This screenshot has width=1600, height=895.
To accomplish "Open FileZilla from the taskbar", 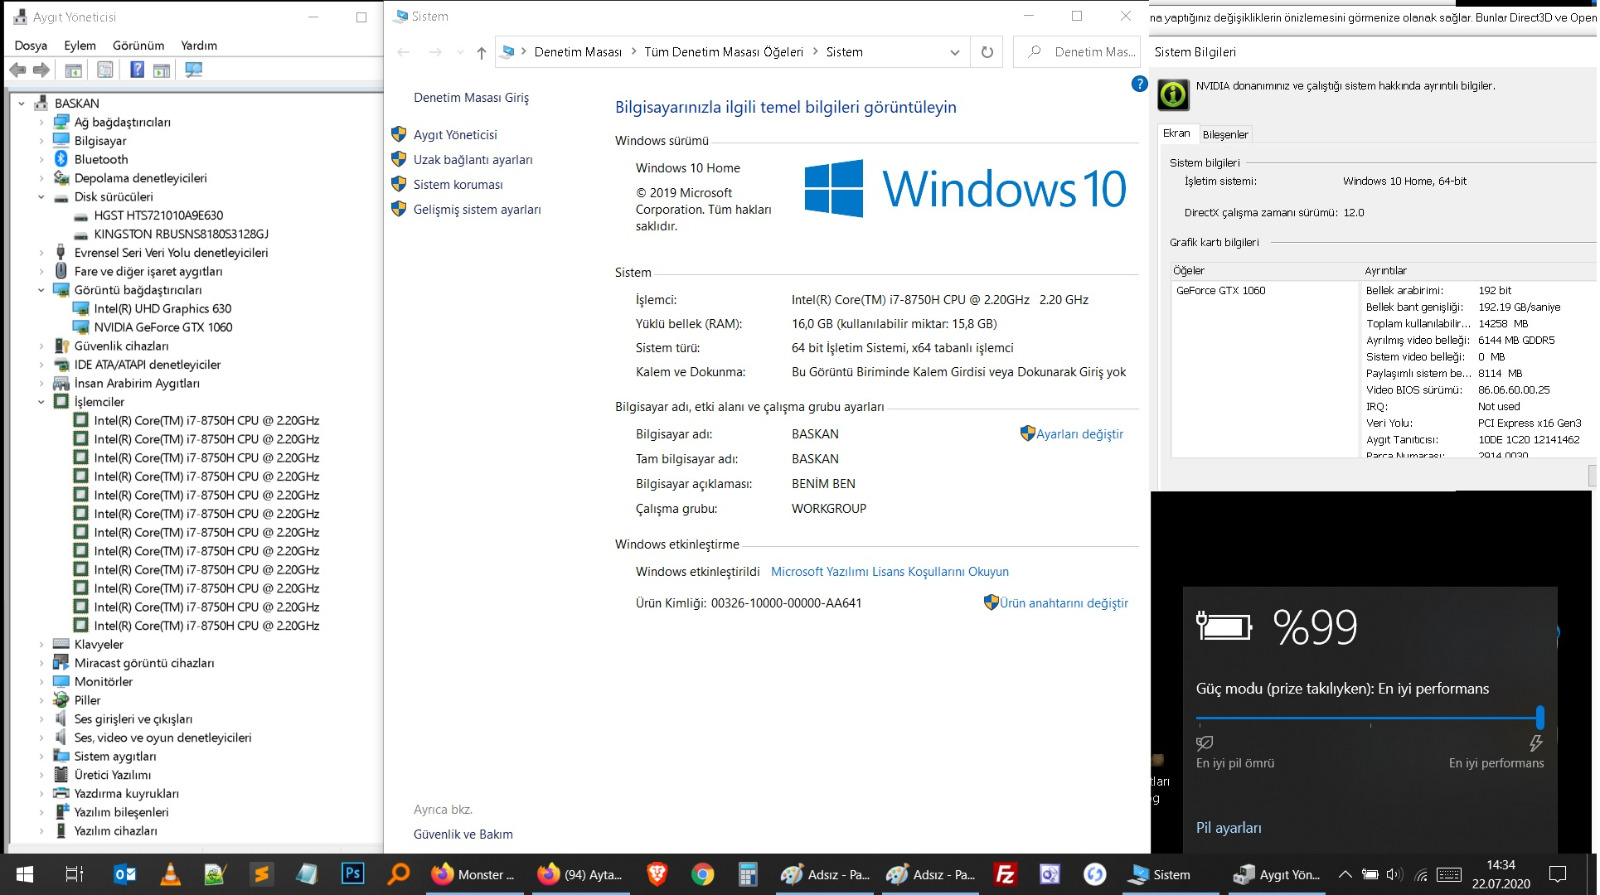I will pyautogui.click(x=1005, y=874).
